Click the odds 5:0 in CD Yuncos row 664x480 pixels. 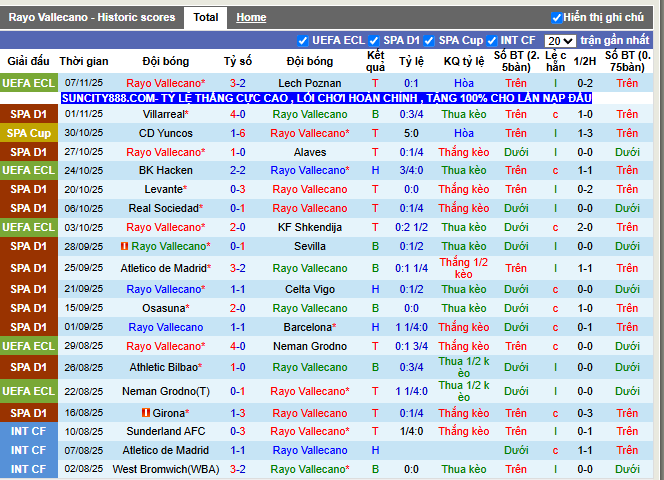[x=411, y=133]
